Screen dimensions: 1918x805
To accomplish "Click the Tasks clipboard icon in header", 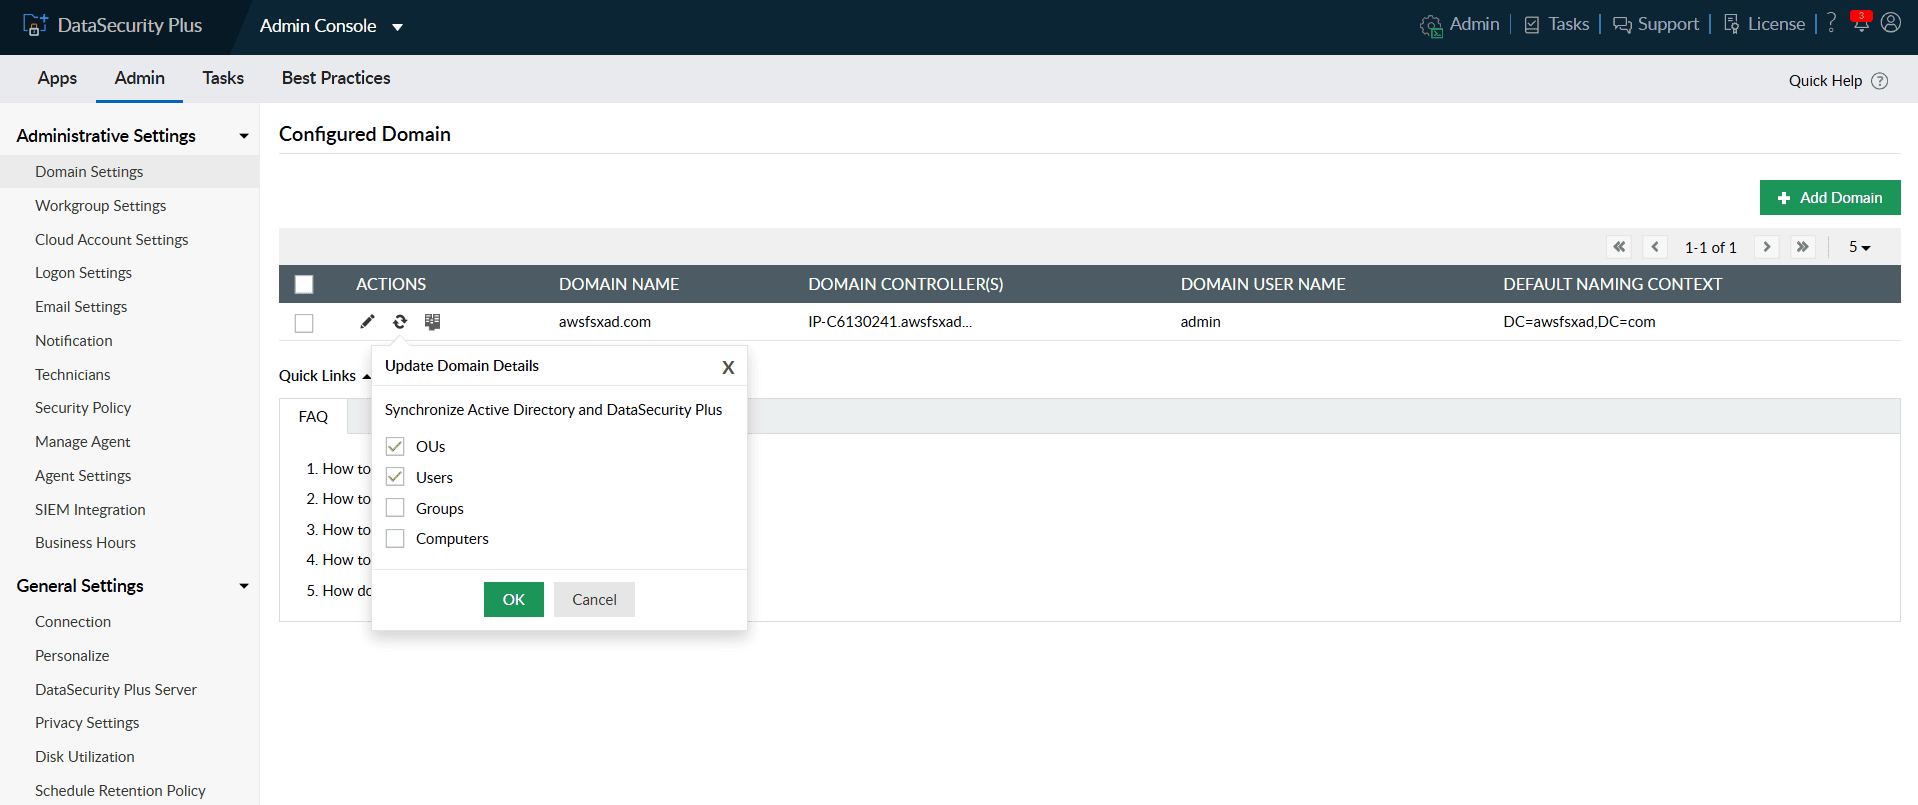I will [1531, 25].
